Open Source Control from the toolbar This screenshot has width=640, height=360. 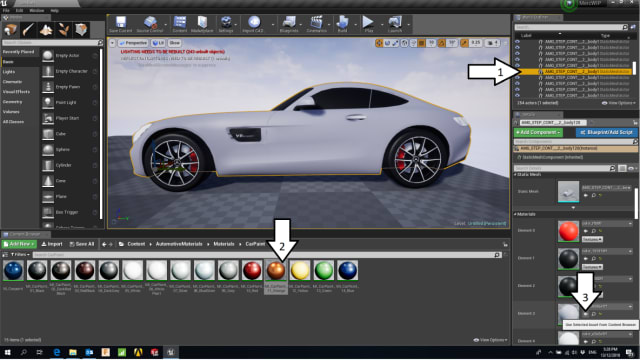coord(150,24)
